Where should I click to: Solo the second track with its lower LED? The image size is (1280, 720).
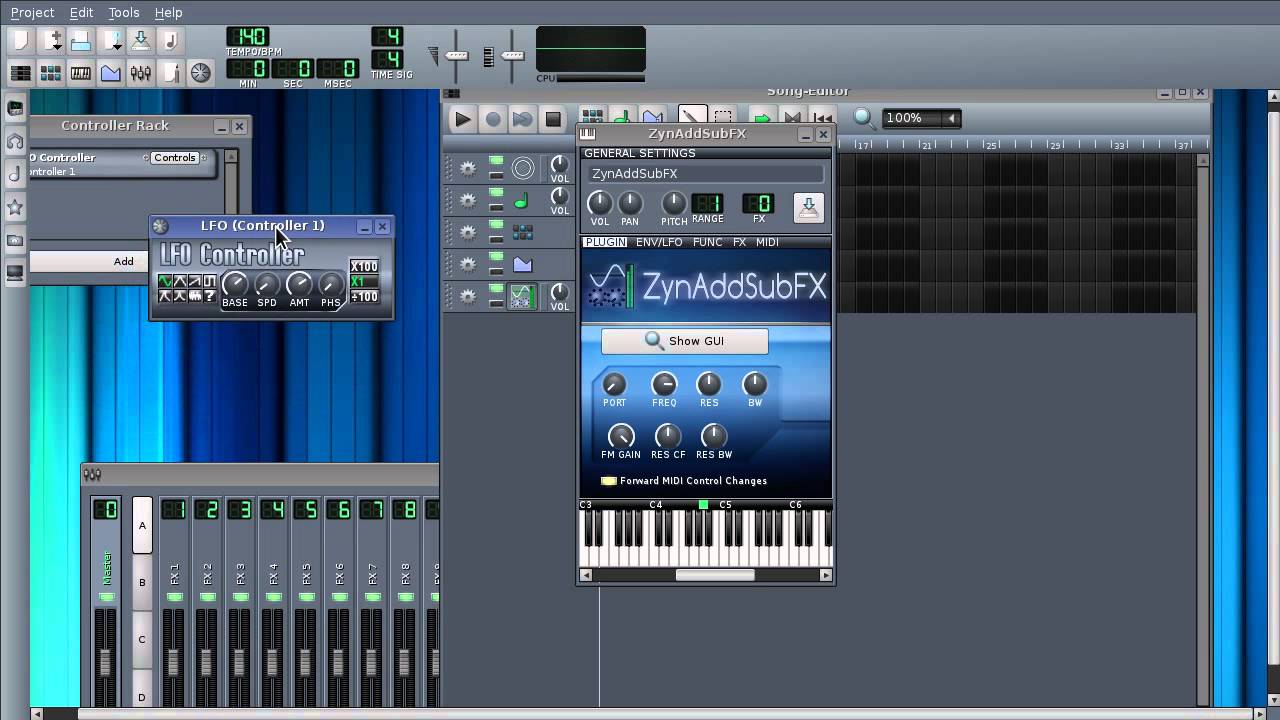click(x=496, y=207)
